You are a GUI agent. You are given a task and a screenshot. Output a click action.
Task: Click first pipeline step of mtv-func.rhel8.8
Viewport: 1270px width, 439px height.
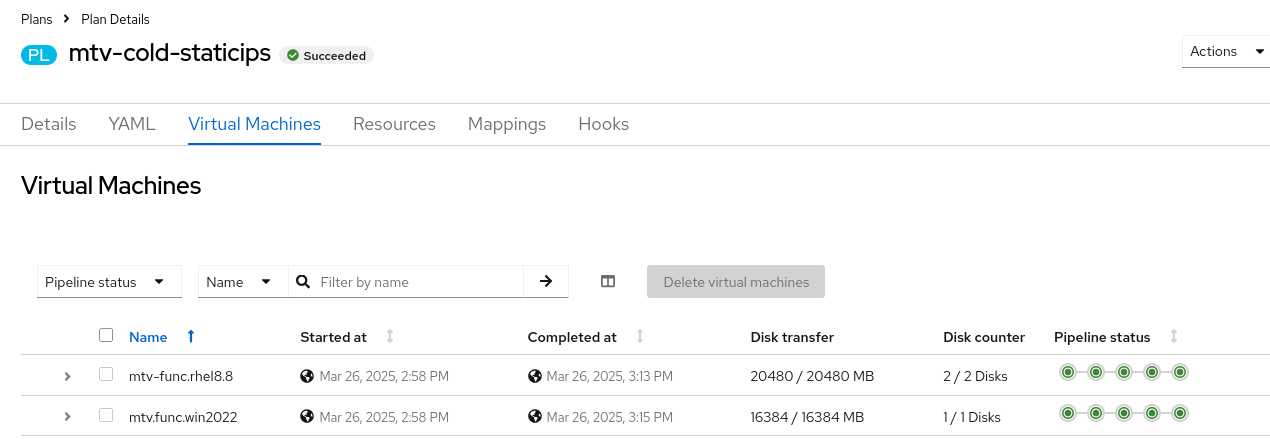click(1068, 373)
